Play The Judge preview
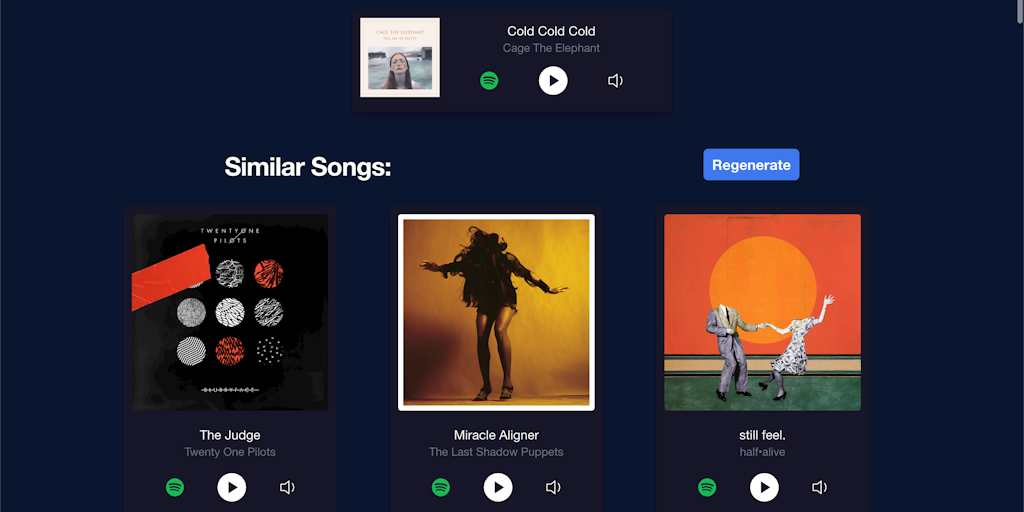This screenshot has height=512, width=1024. click(x=232, y=487)
